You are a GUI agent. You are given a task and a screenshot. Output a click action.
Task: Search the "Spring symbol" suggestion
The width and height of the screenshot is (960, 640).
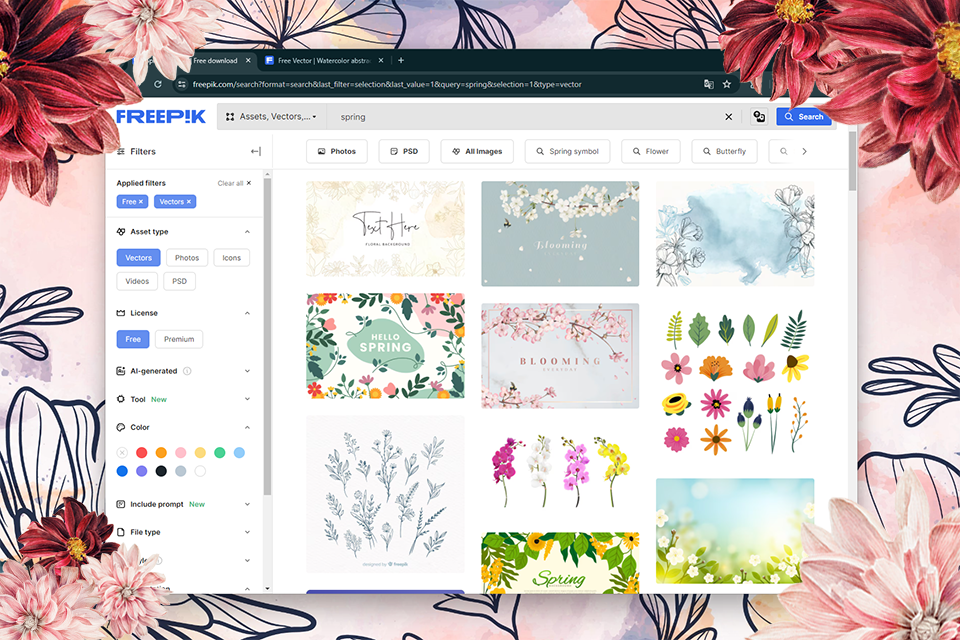tap(567, 151)
